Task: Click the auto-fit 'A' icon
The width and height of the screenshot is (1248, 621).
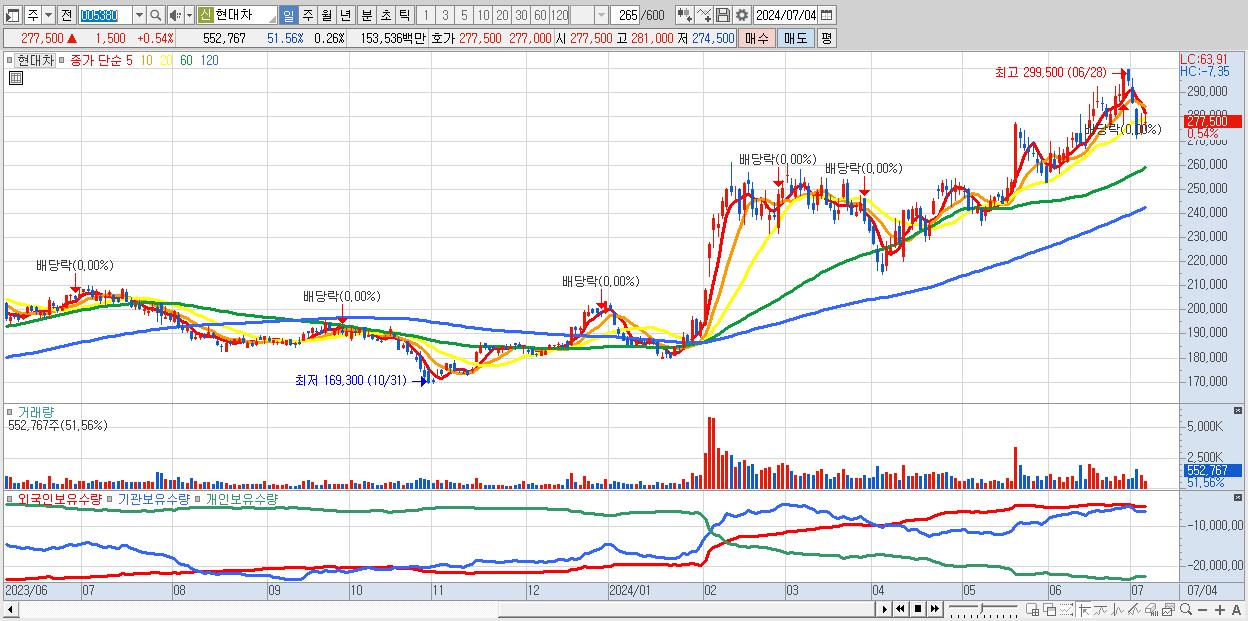Action: [1236, 610]
